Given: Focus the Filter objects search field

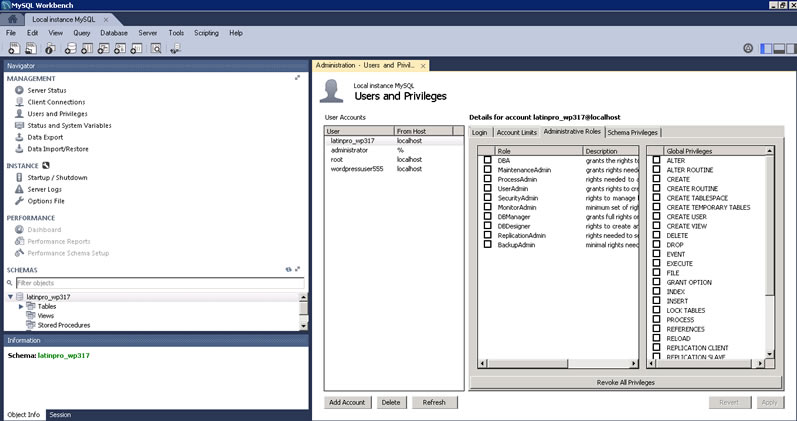Looking at the screenshot, I should click(160, 283).
